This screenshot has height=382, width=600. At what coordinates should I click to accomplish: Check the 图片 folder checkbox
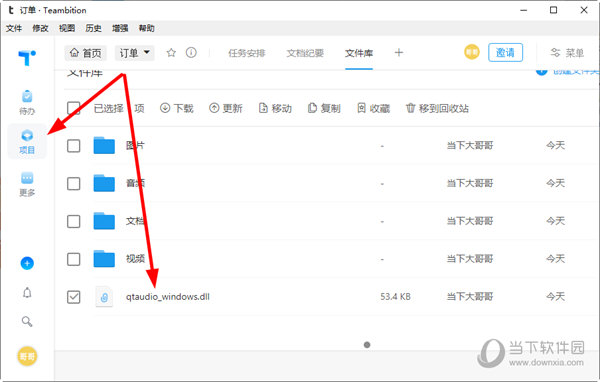73,146
